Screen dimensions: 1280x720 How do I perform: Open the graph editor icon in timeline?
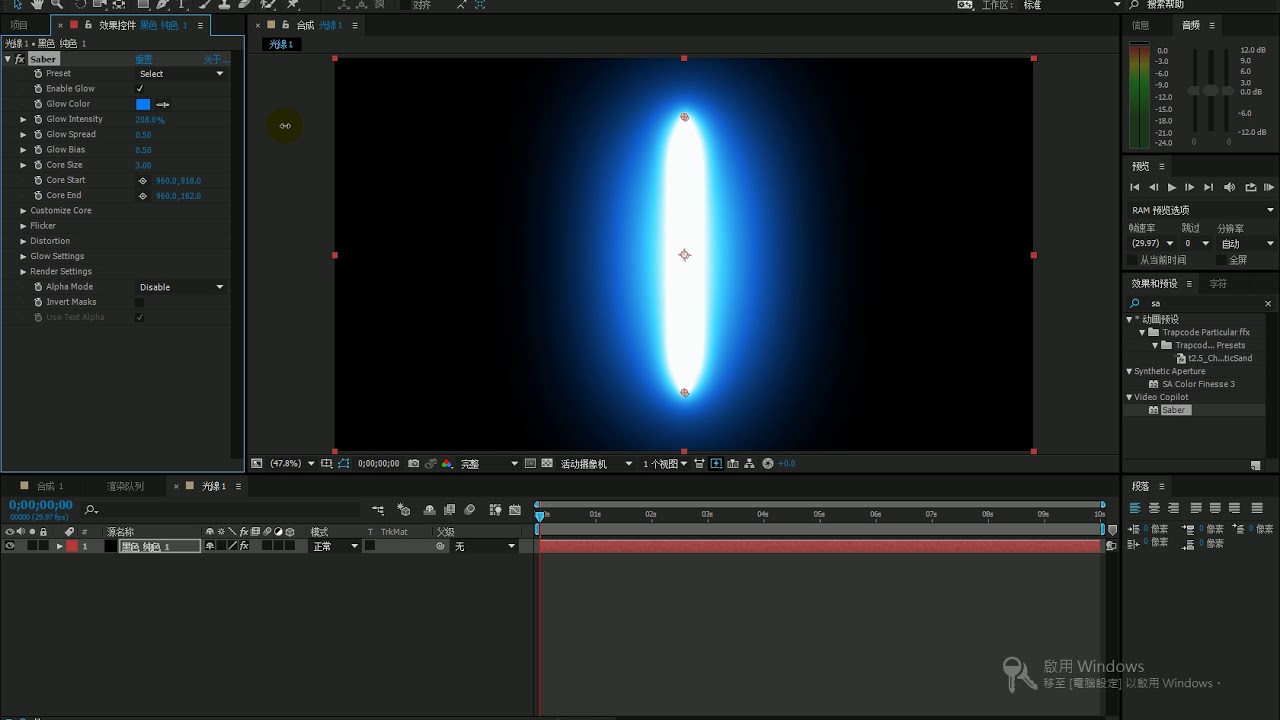coord(515,510)
